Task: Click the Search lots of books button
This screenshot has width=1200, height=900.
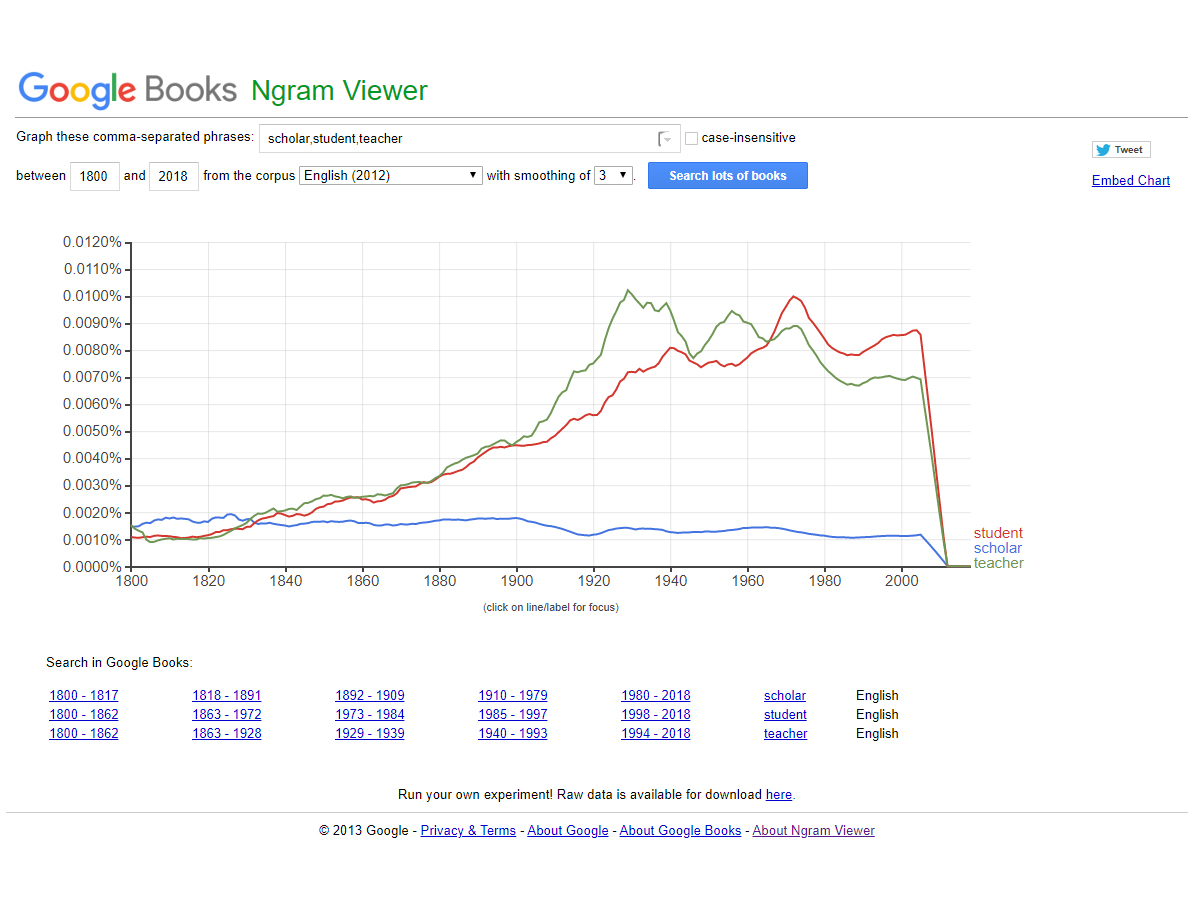Action: pyautogui.click(x=727, y=176)
